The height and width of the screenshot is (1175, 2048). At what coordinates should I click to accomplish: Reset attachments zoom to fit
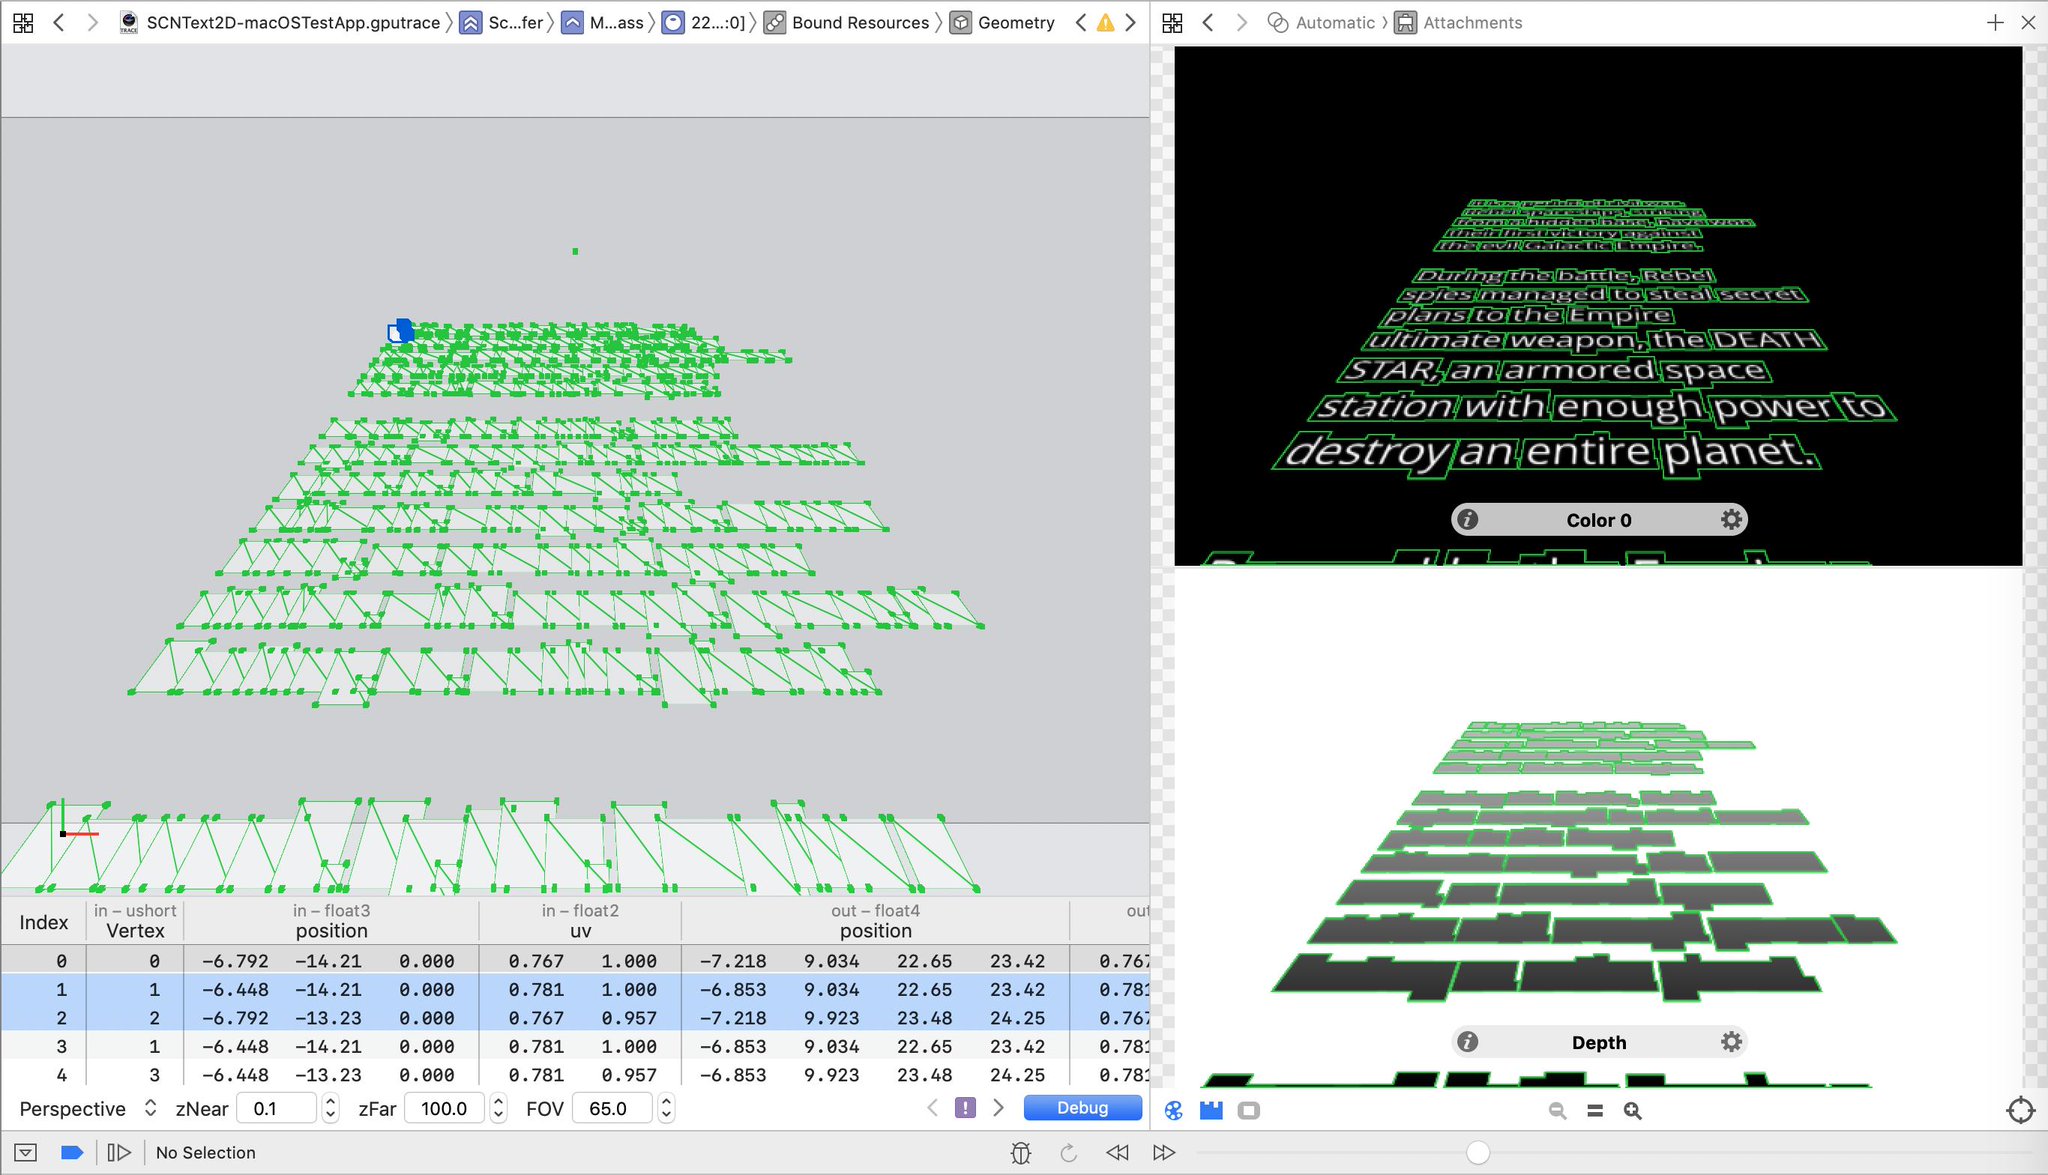[1595, 1110]
